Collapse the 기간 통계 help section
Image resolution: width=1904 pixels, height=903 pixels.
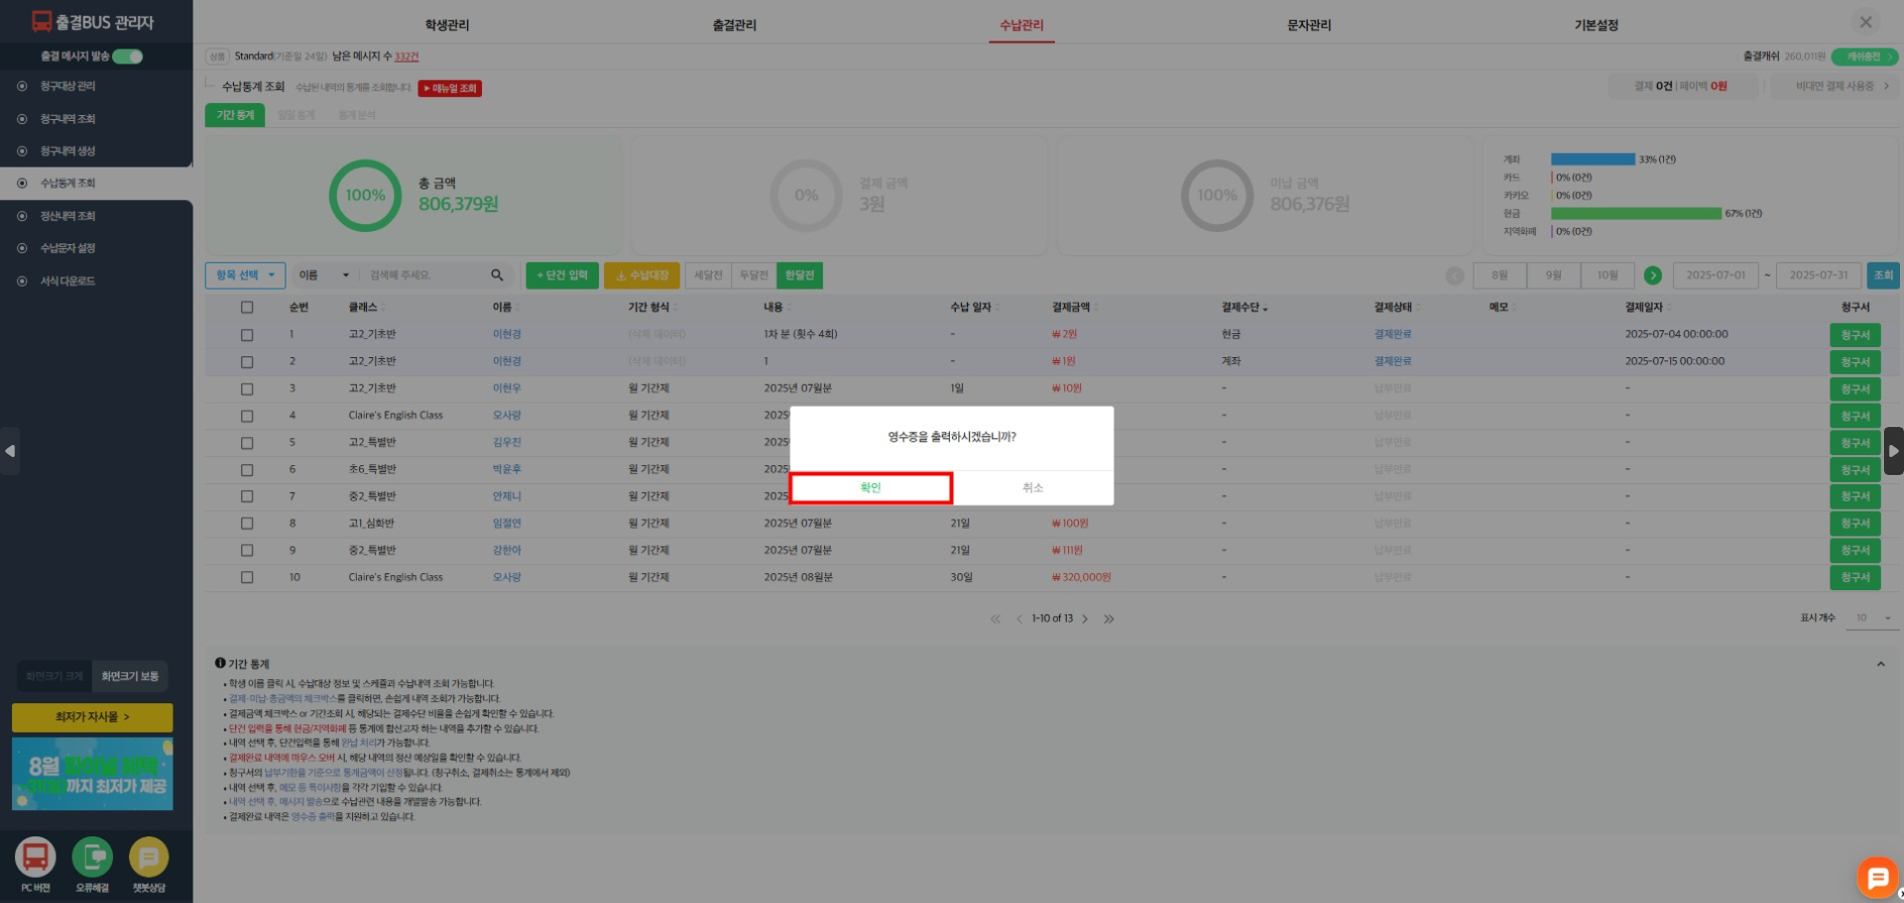[x=1880, y=664]
